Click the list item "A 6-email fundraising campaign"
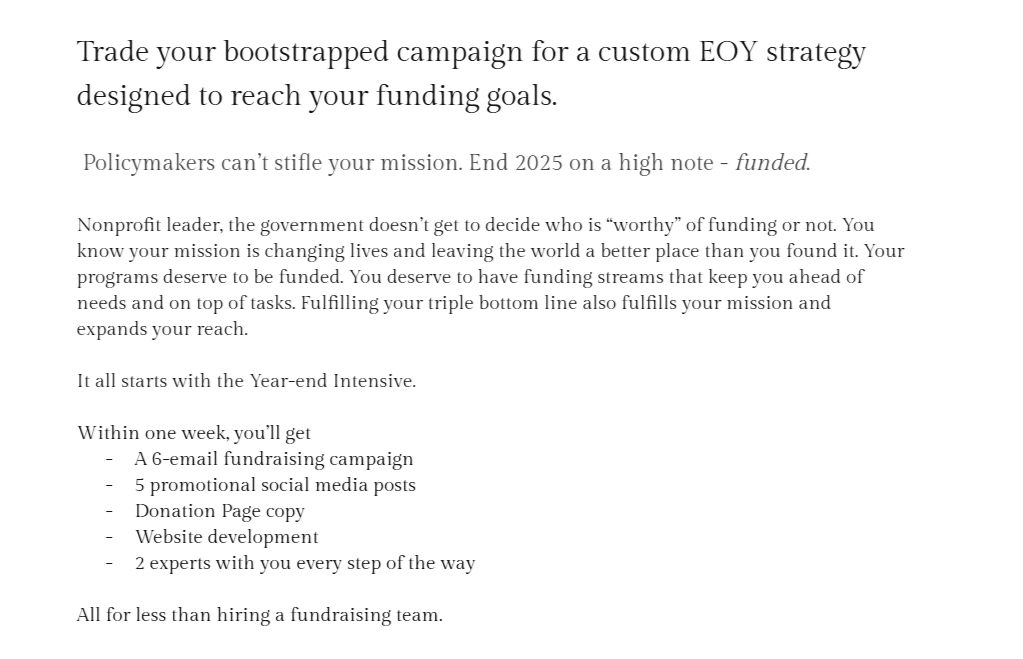This screenshot has height=659, width=1023. click(274, 459)
